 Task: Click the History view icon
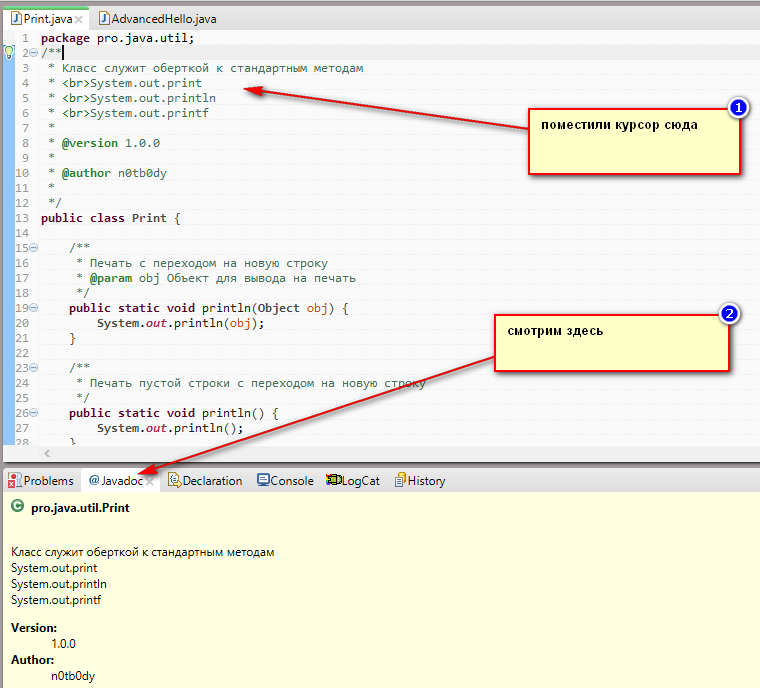(400, 481)
